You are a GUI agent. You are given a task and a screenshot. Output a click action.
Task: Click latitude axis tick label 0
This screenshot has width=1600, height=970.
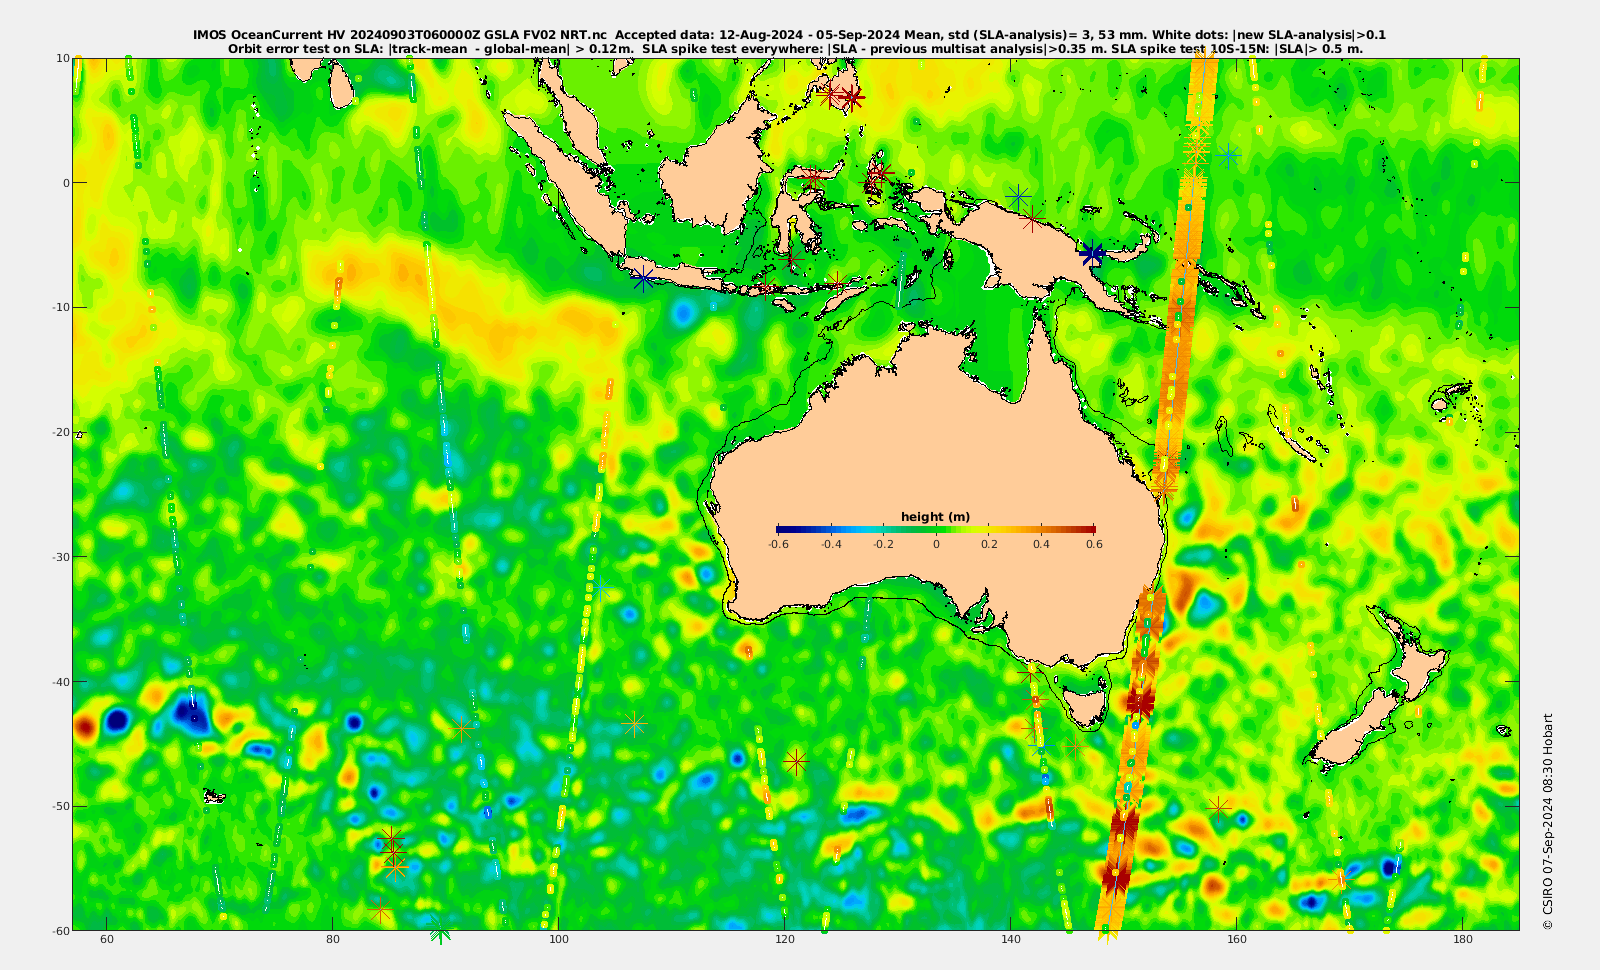click(x=66, y=182)
